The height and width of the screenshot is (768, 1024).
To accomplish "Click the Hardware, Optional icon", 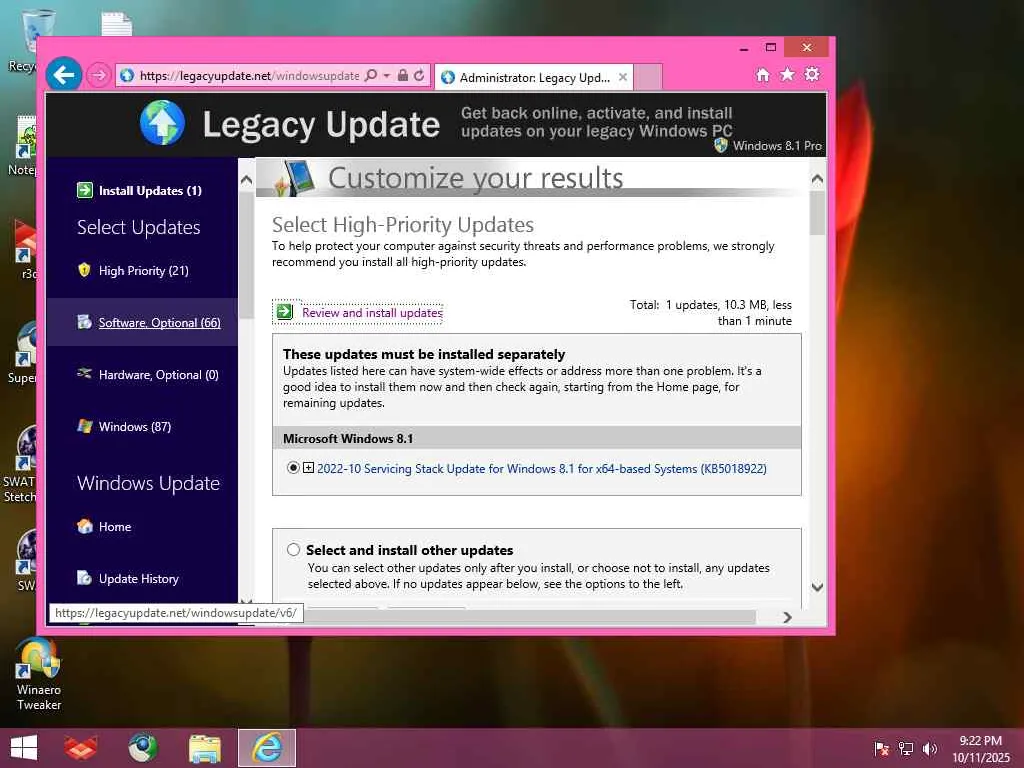I will [84, 373].
